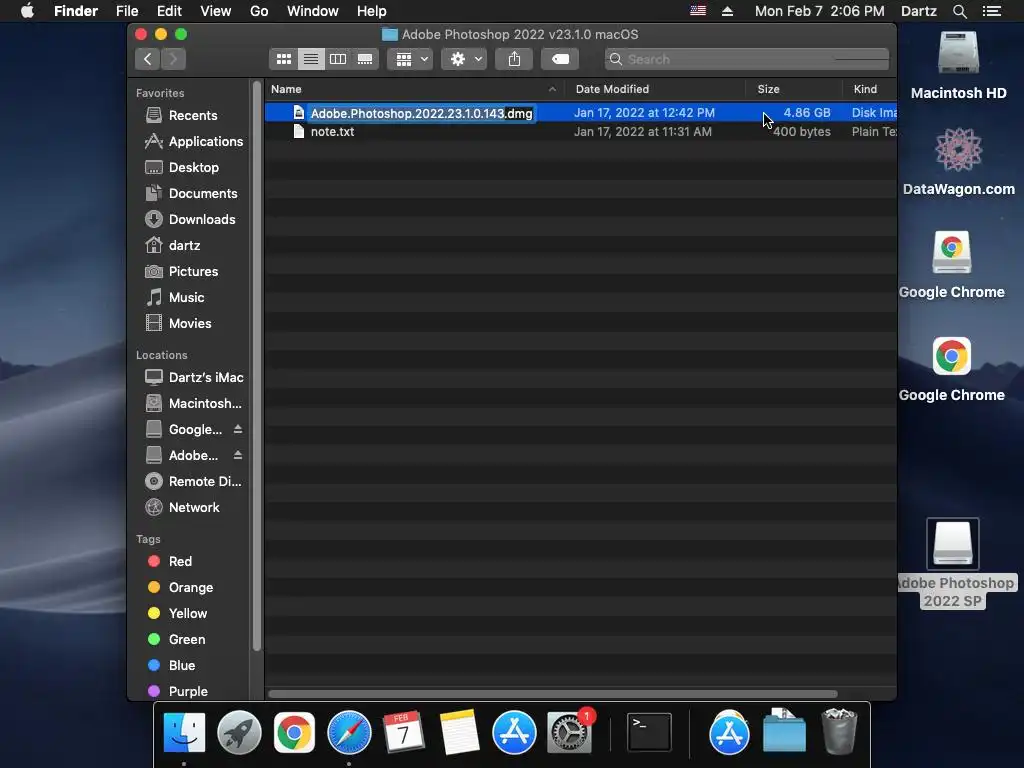Filter by the Orange tag
Viewport: 1024px width, 768px height.
tap(180, 588)
